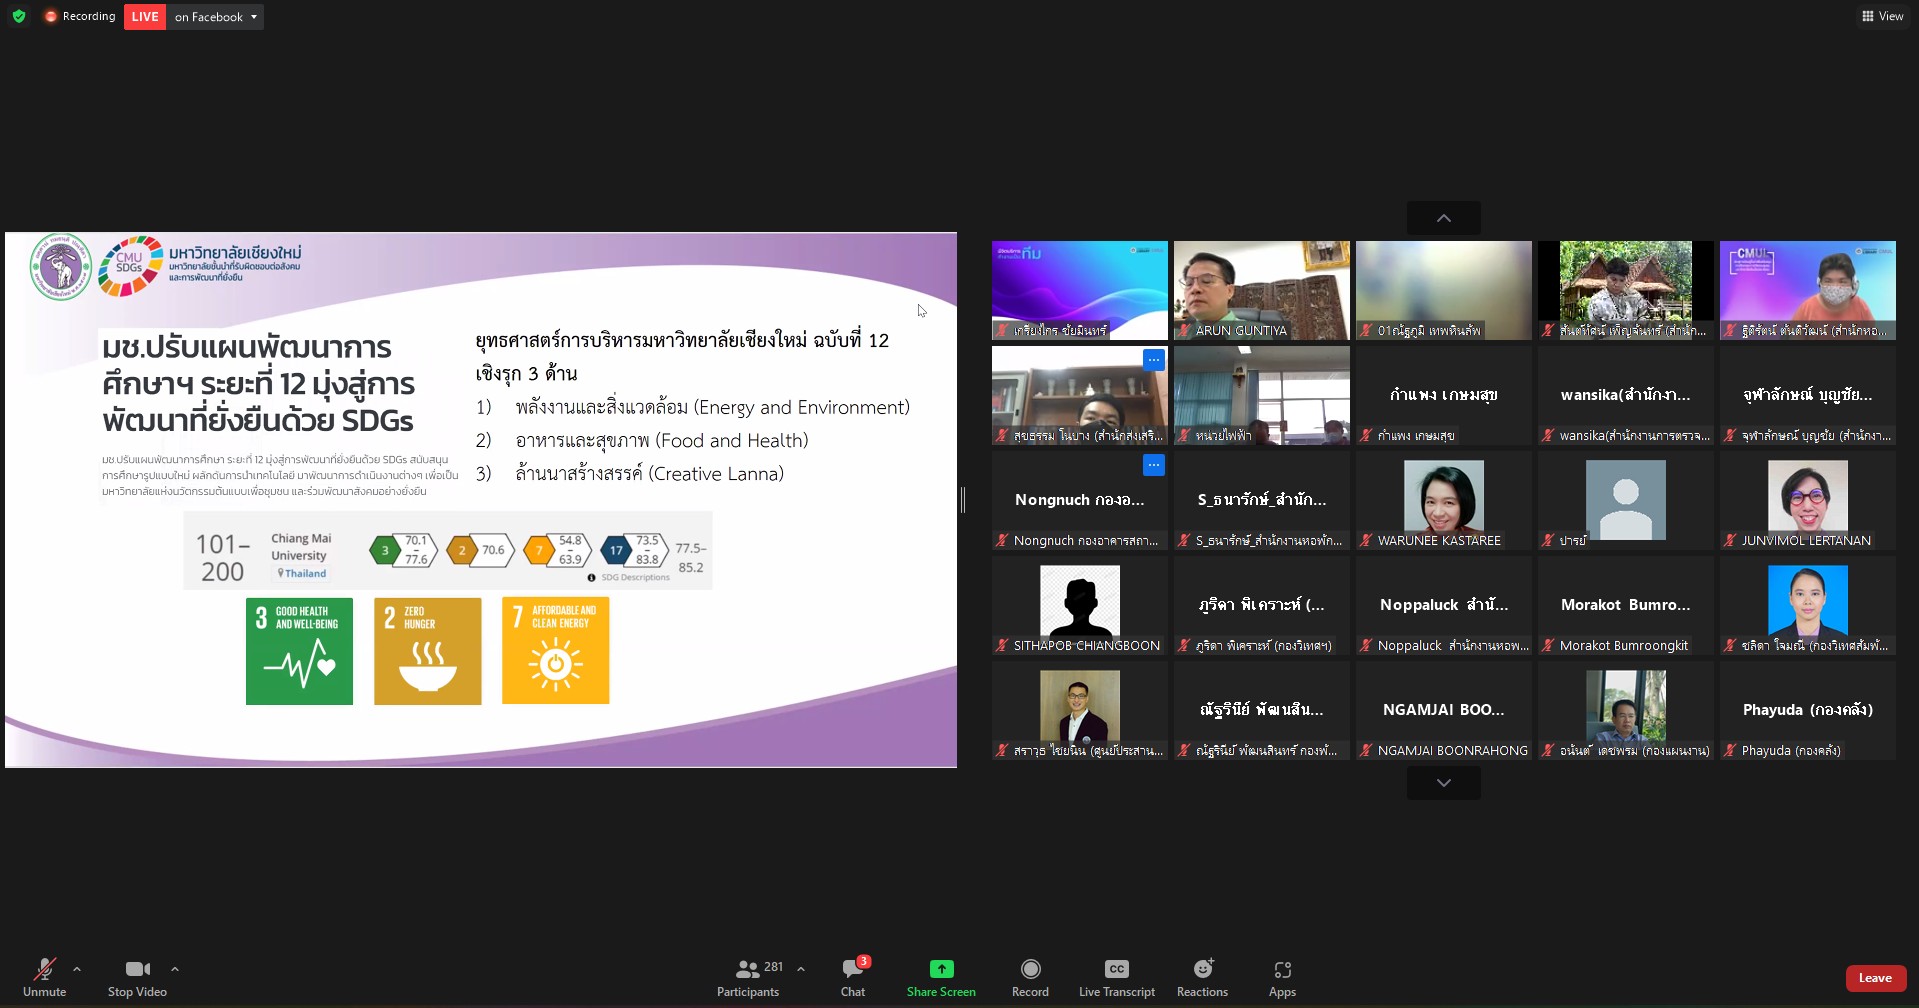
Task: Open the Chat panel
Action: tap(853, 977)
